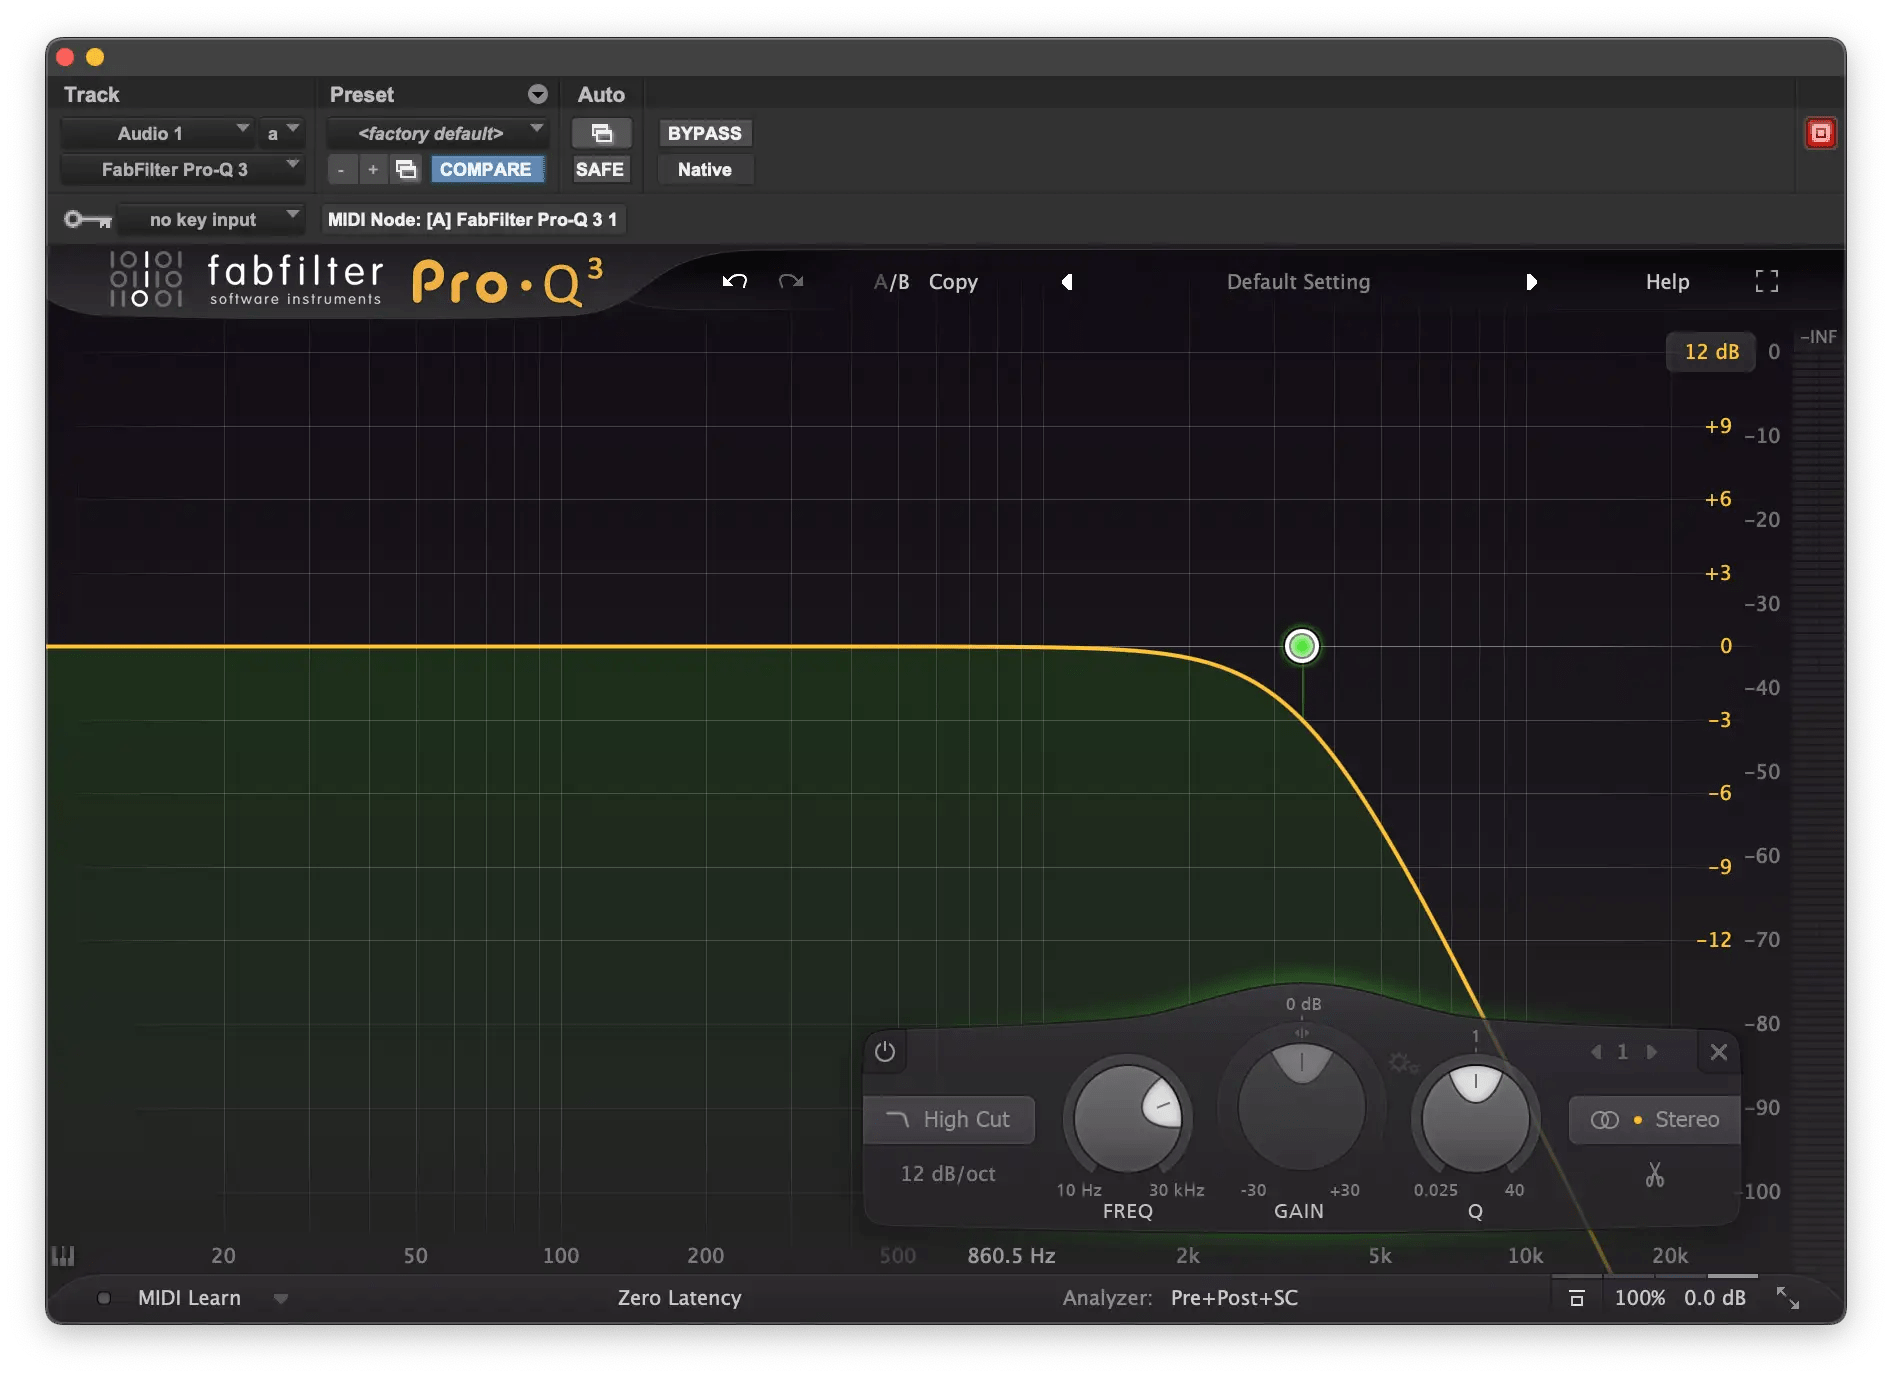Click the 860.5 Hz frequency readout
Viewport: 1892px width, 1378px height.
click(1011, 1256)
